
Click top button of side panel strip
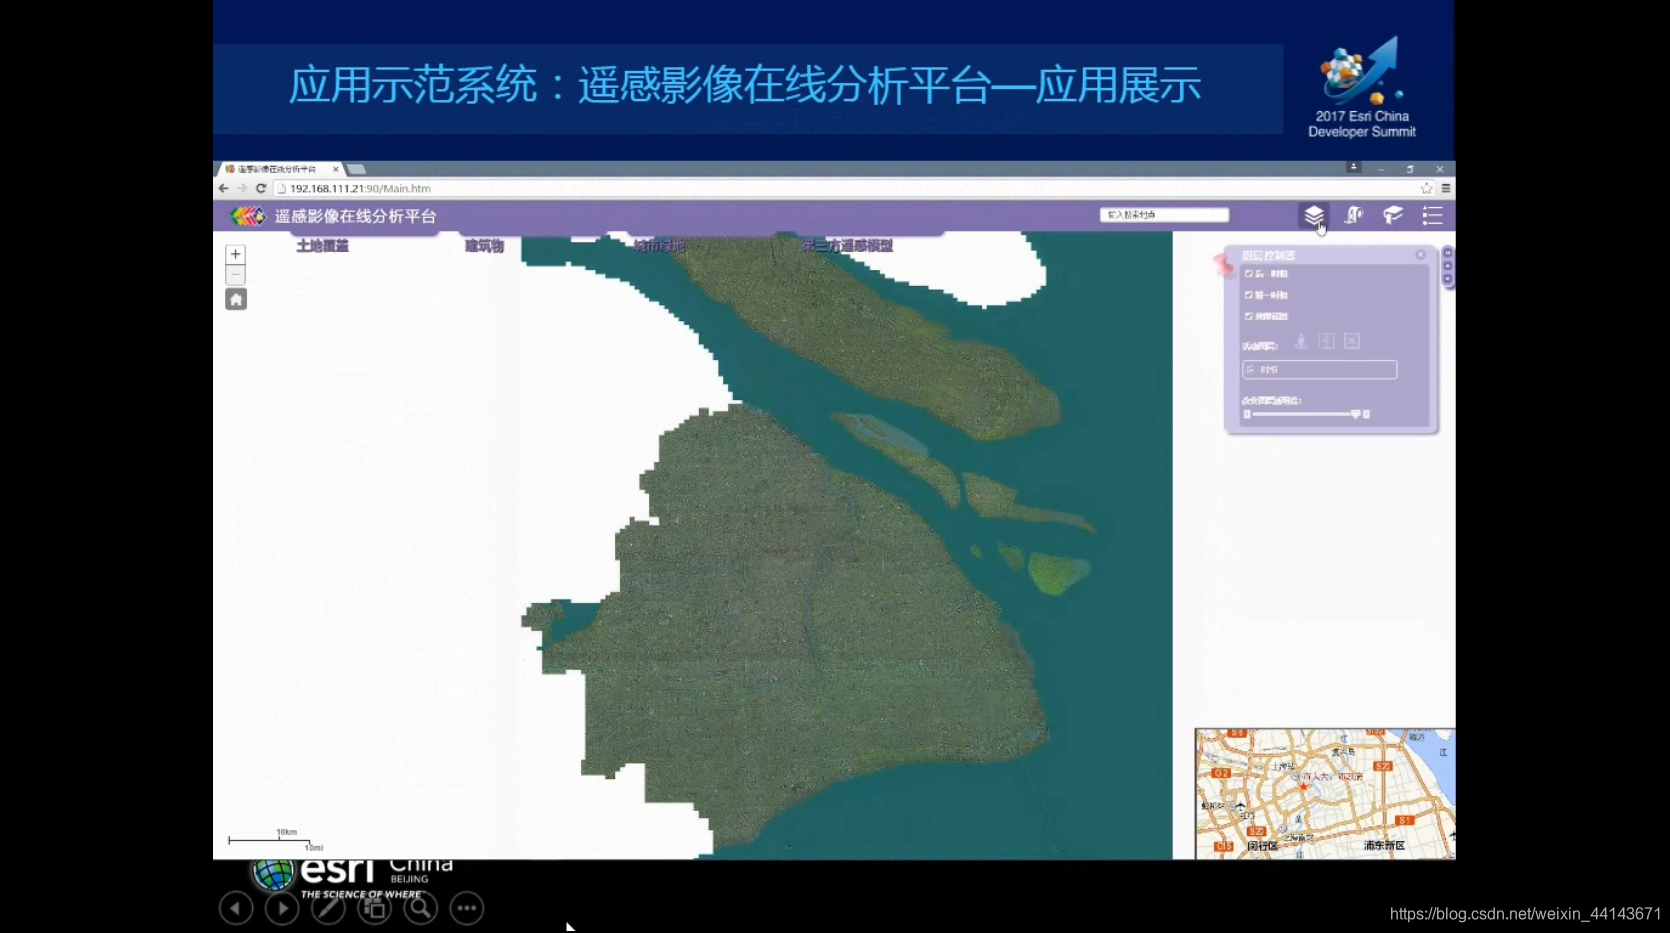(x=1447, y=253)
